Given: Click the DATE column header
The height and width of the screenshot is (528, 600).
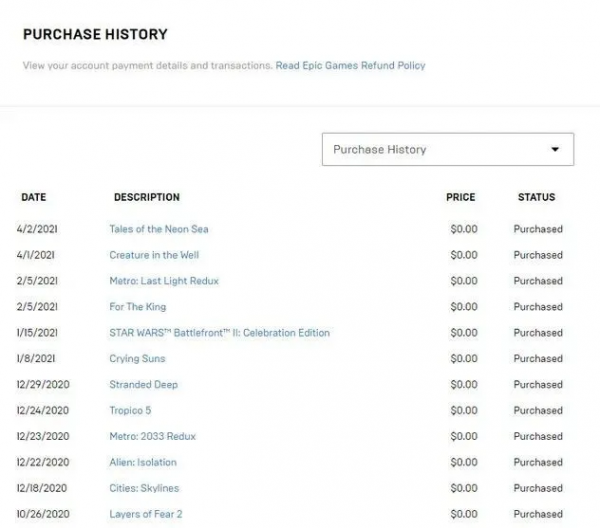Looking at the screenshot, I should point(33,197).
